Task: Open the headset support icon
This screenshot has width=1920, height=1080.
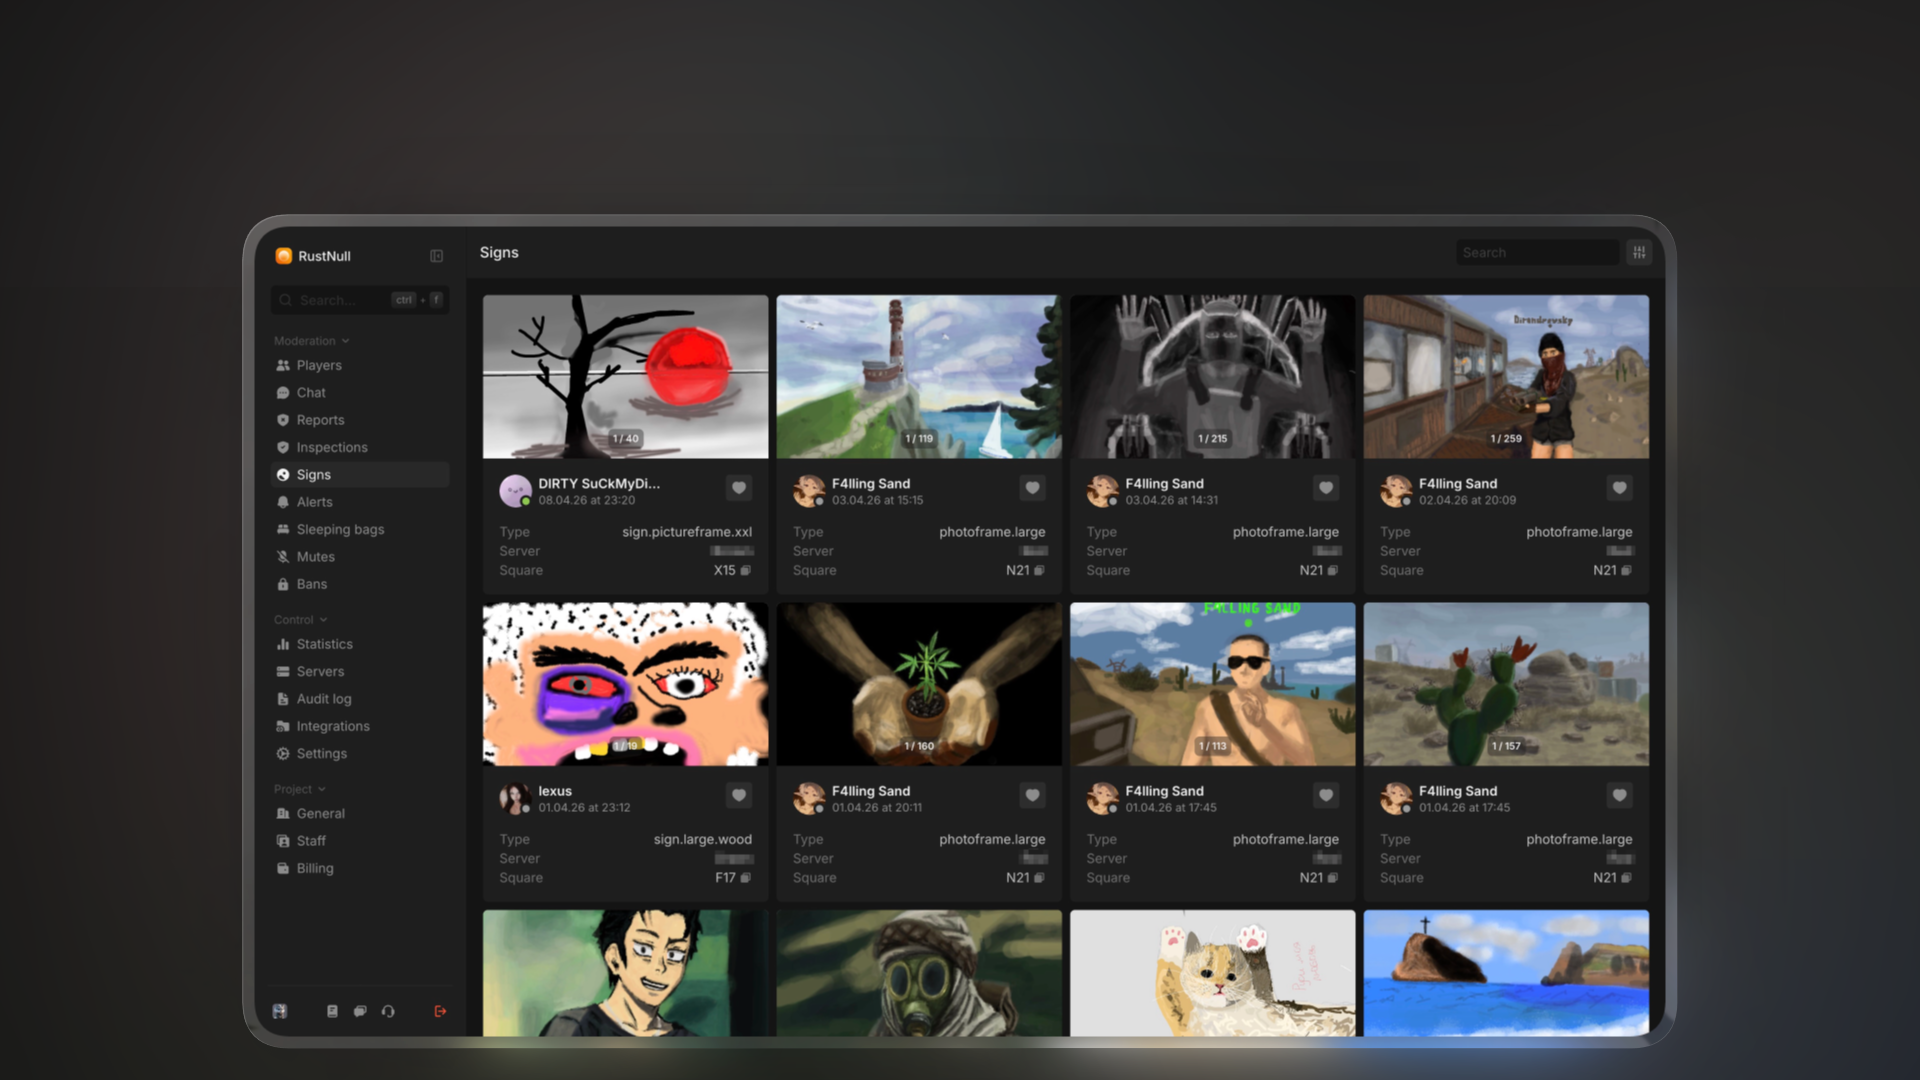Action: pos(388,1011)
